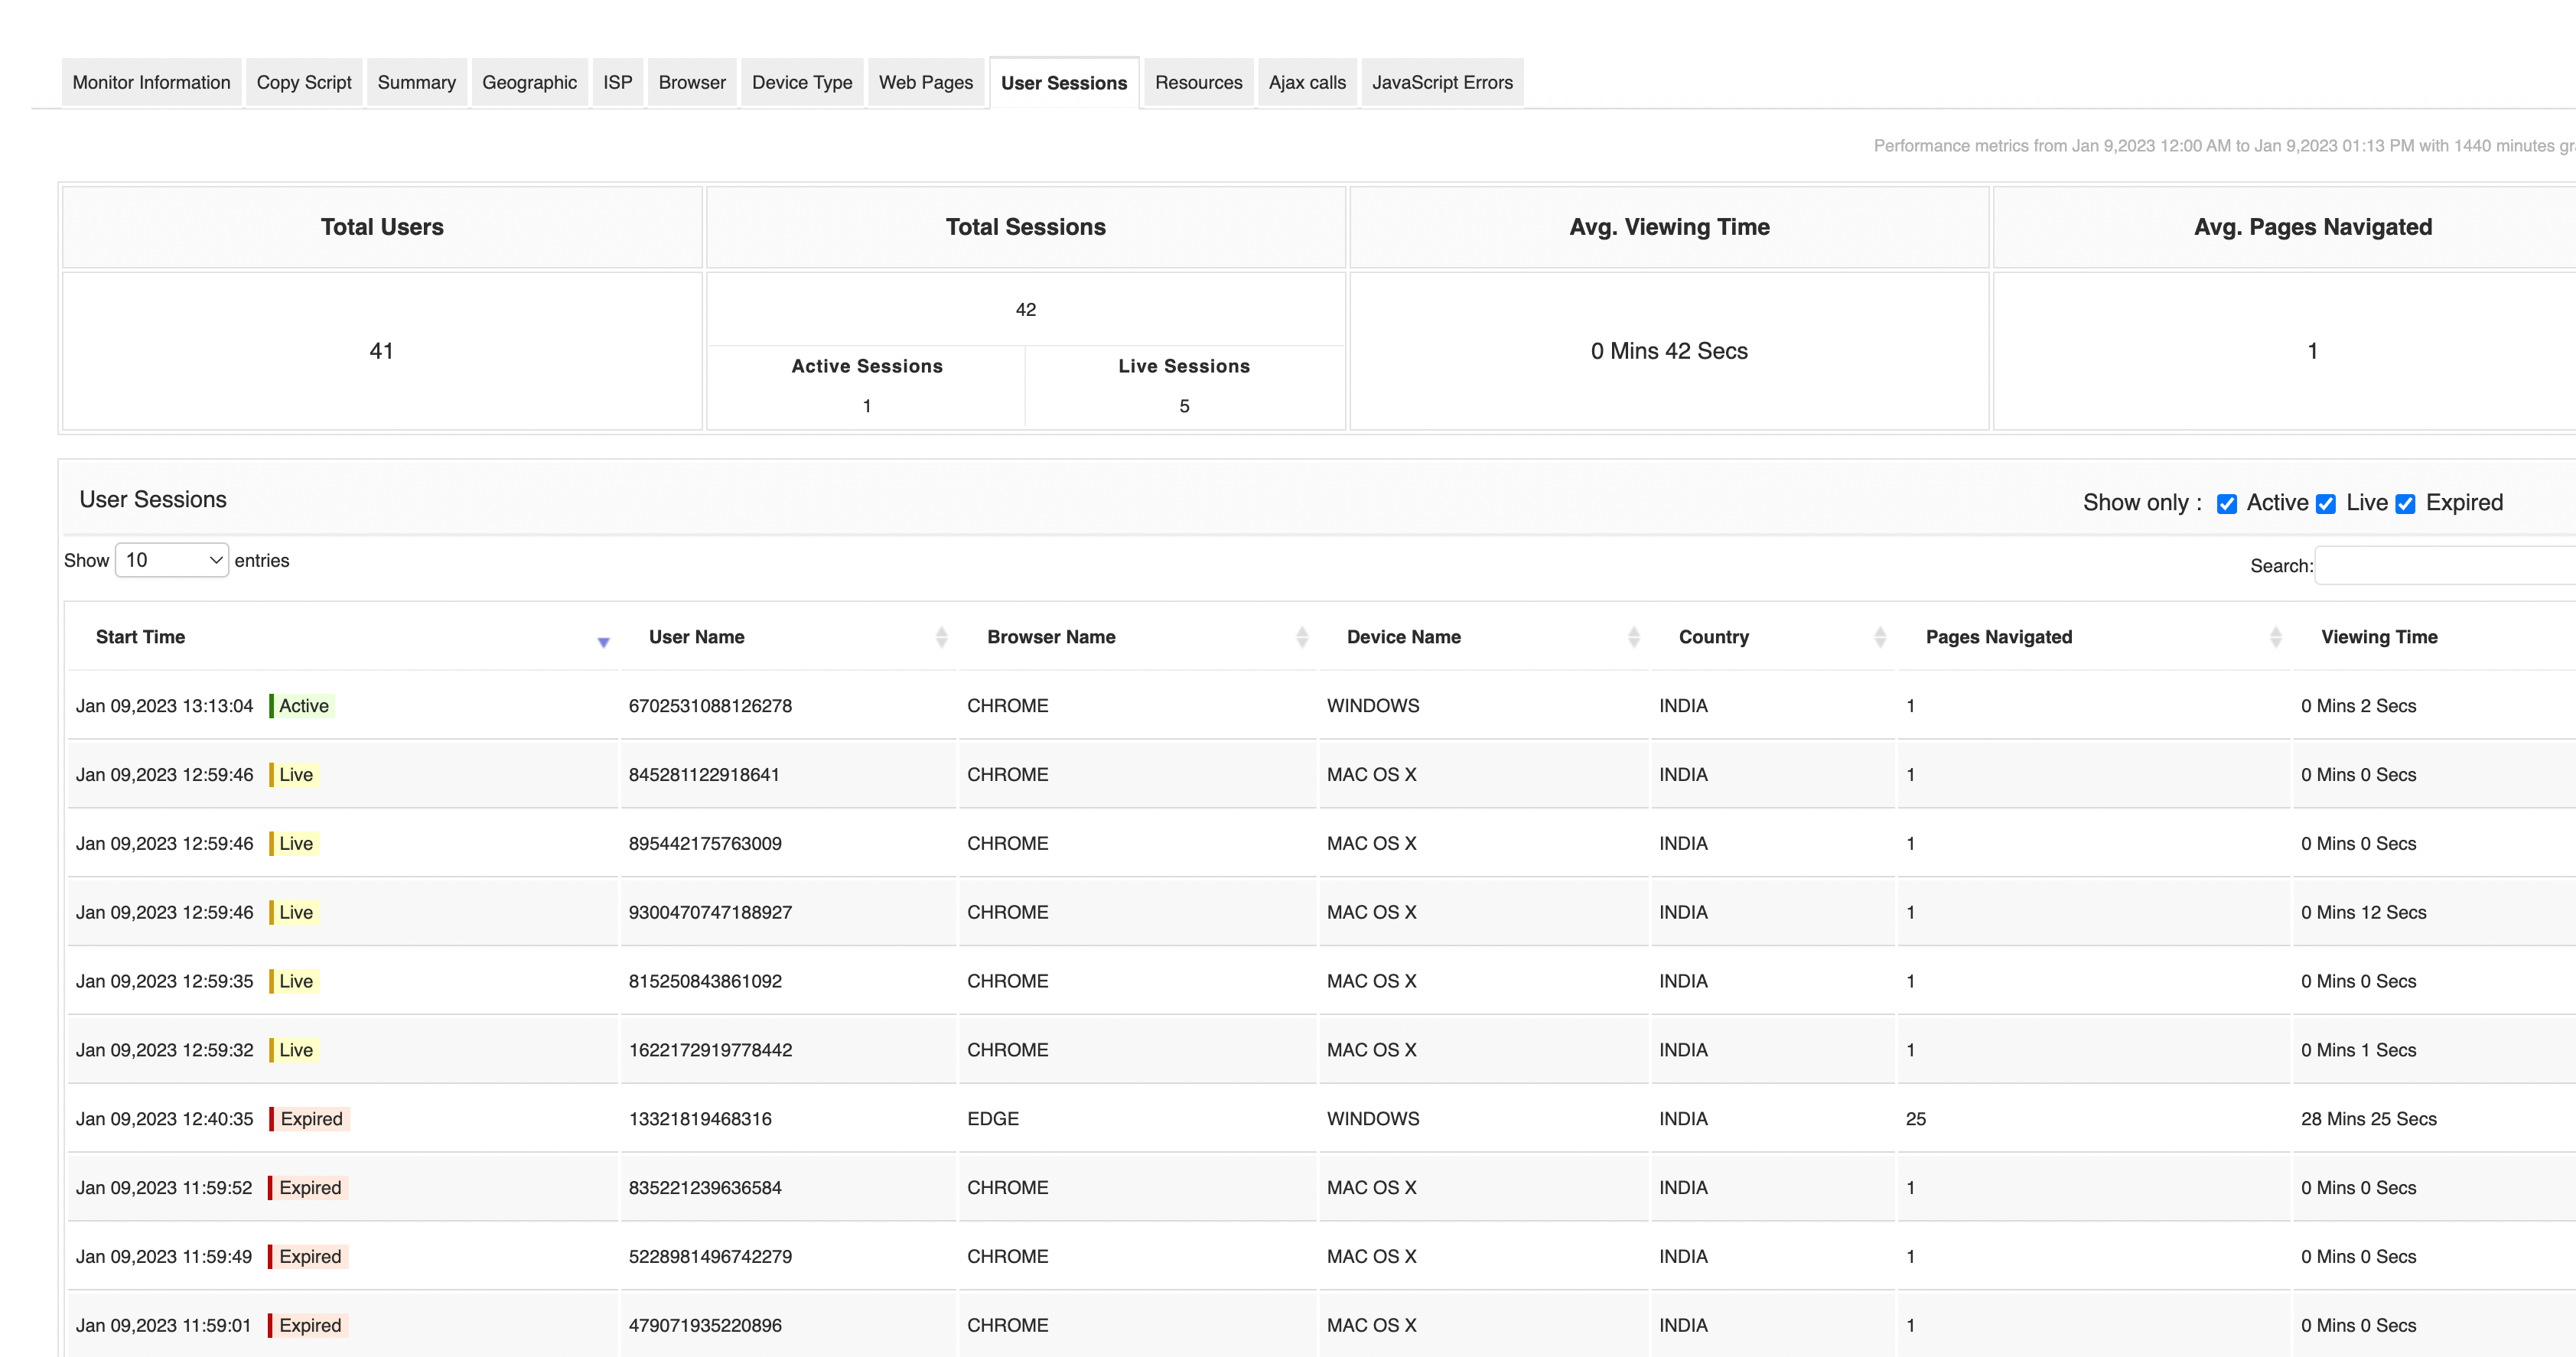Viewport: 2576px width, 1357px height.
Task: Disable the Expired sessions filter checkbox
Action: click(x=2405, y=504)
